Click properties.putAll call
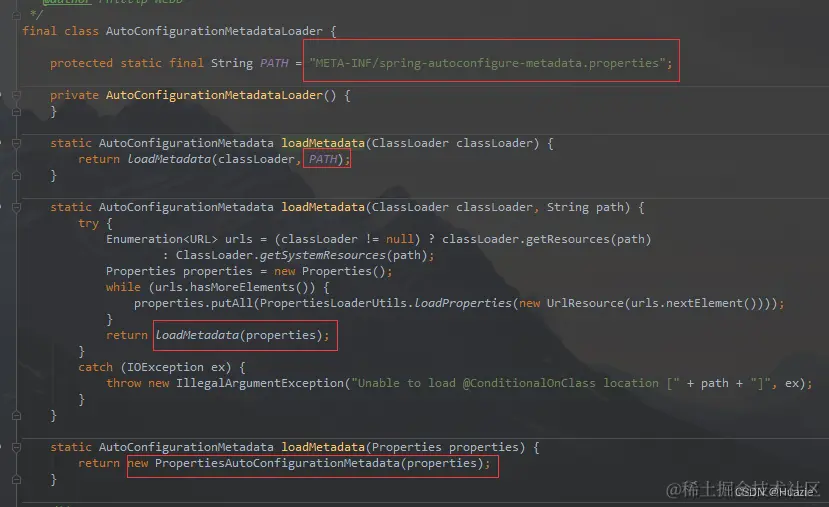Viewport: 829px width, 507px height. 193,303
